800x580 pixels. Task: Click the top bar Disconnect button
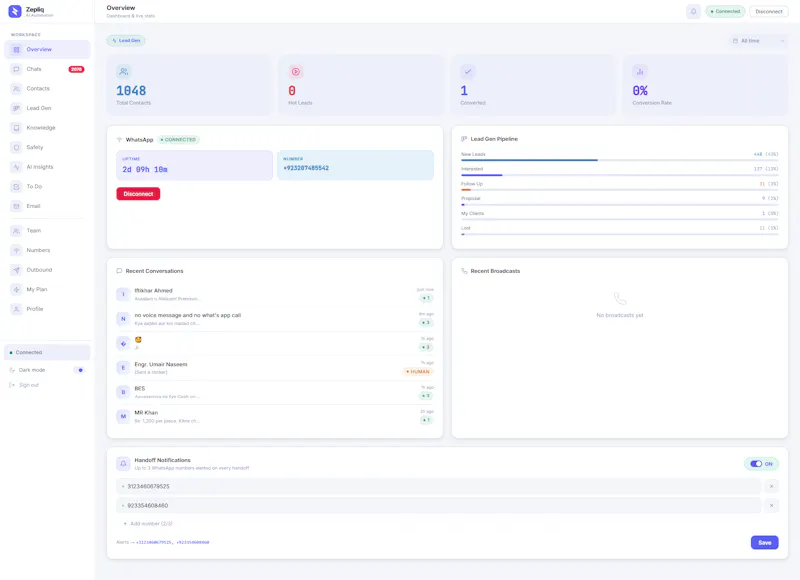(768, 11)
